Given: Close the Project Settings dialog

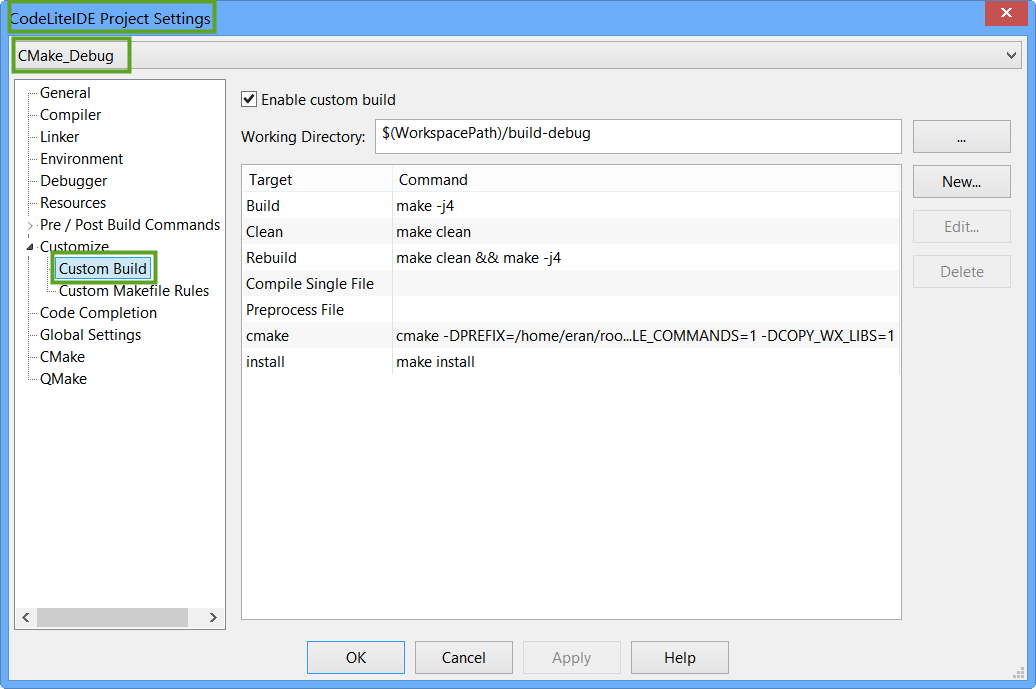Looking at the screenshot, I should pos(1006,13).
